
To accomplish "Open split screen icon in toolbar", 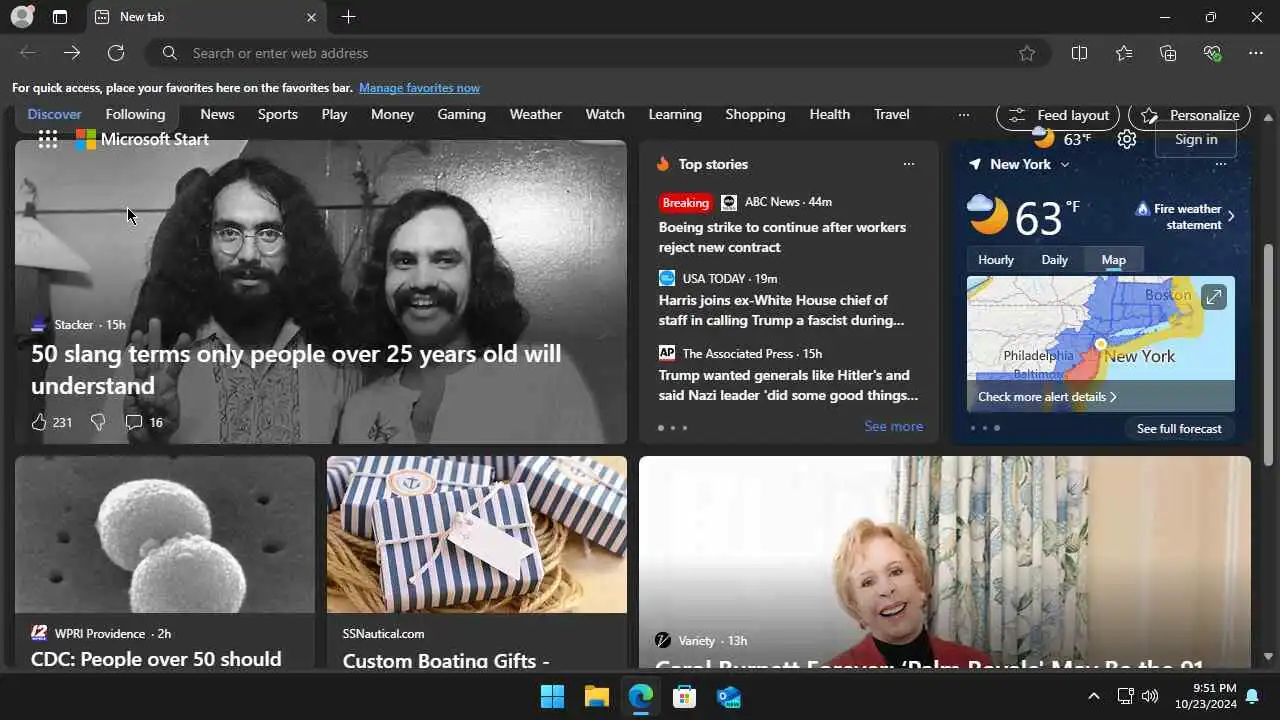I will [x=1079, y=53].
